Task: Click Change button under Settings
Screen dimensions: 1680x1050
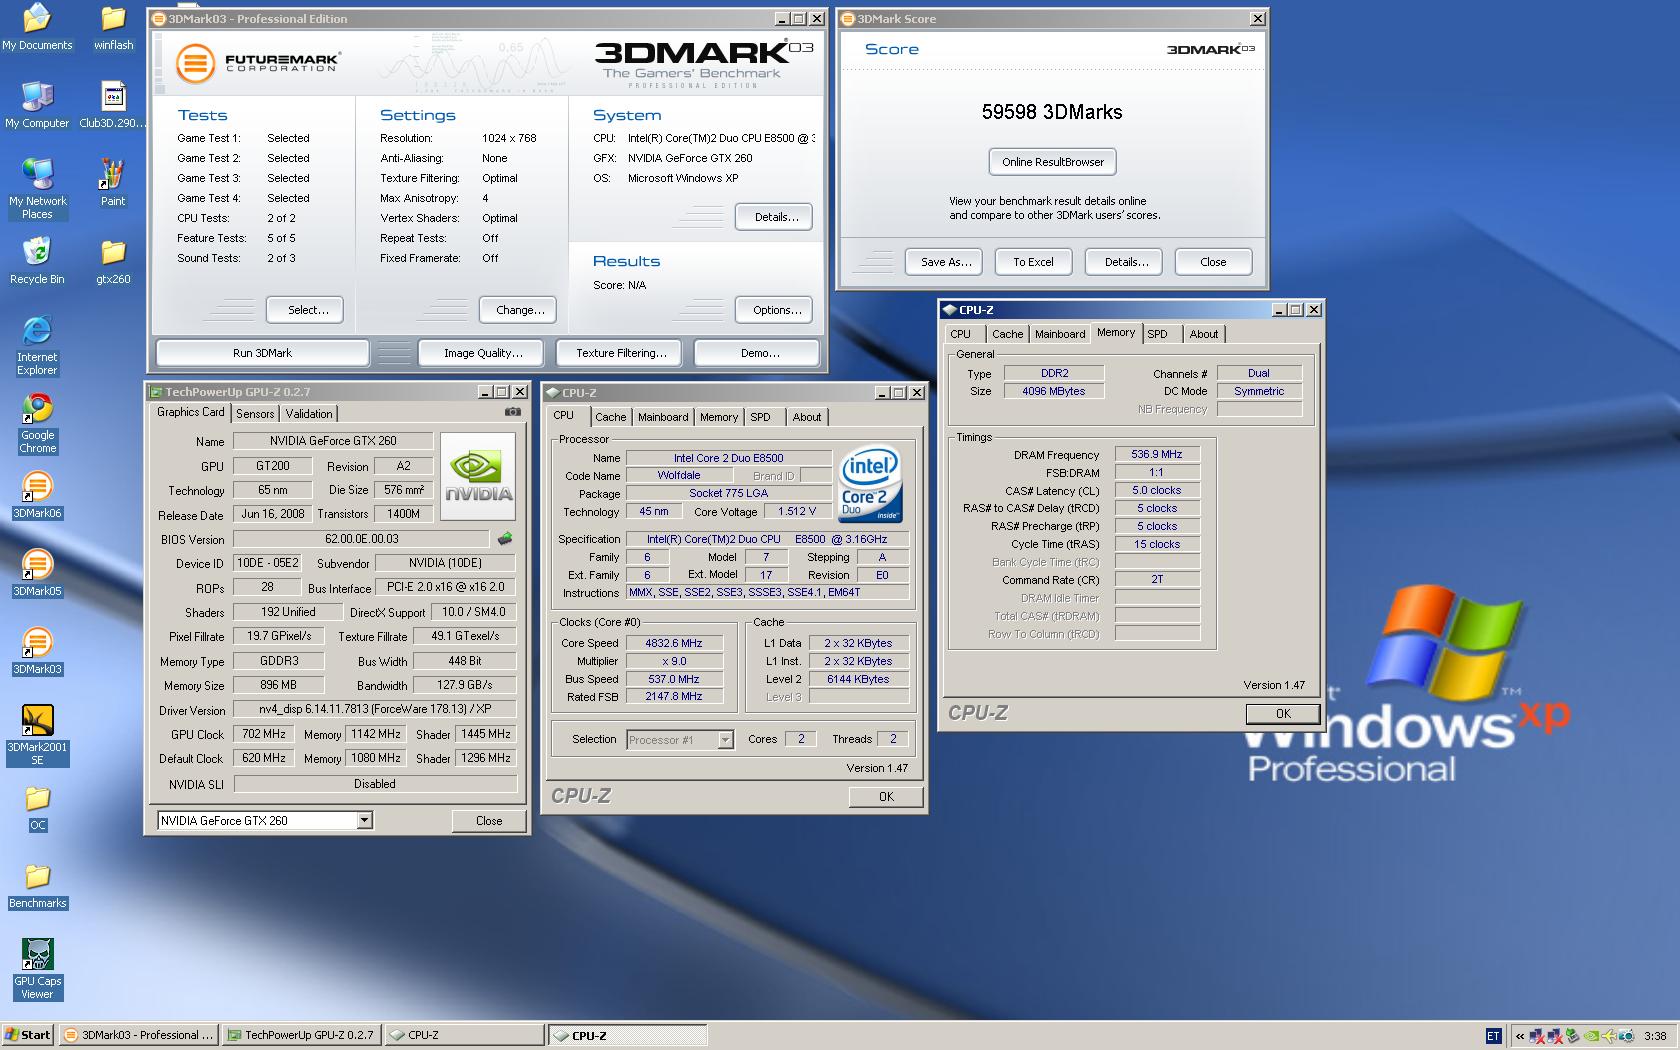Action: point(518,310)
